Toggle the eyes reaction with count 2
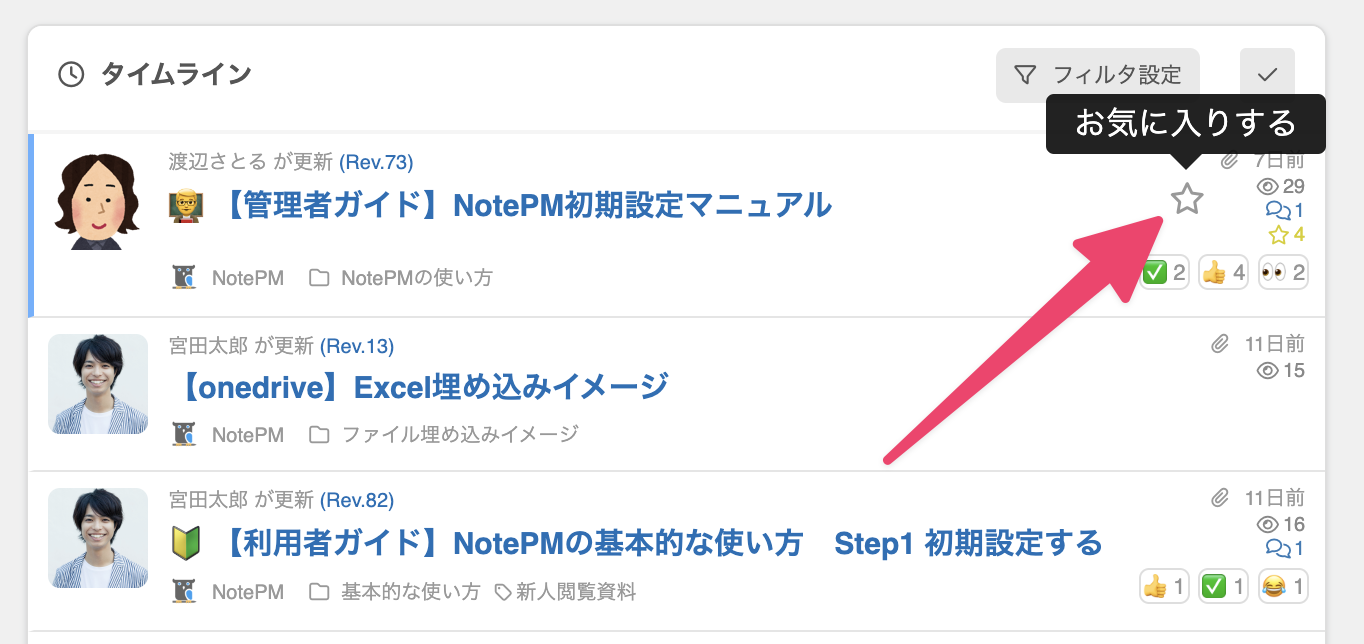 [1284, 272]
